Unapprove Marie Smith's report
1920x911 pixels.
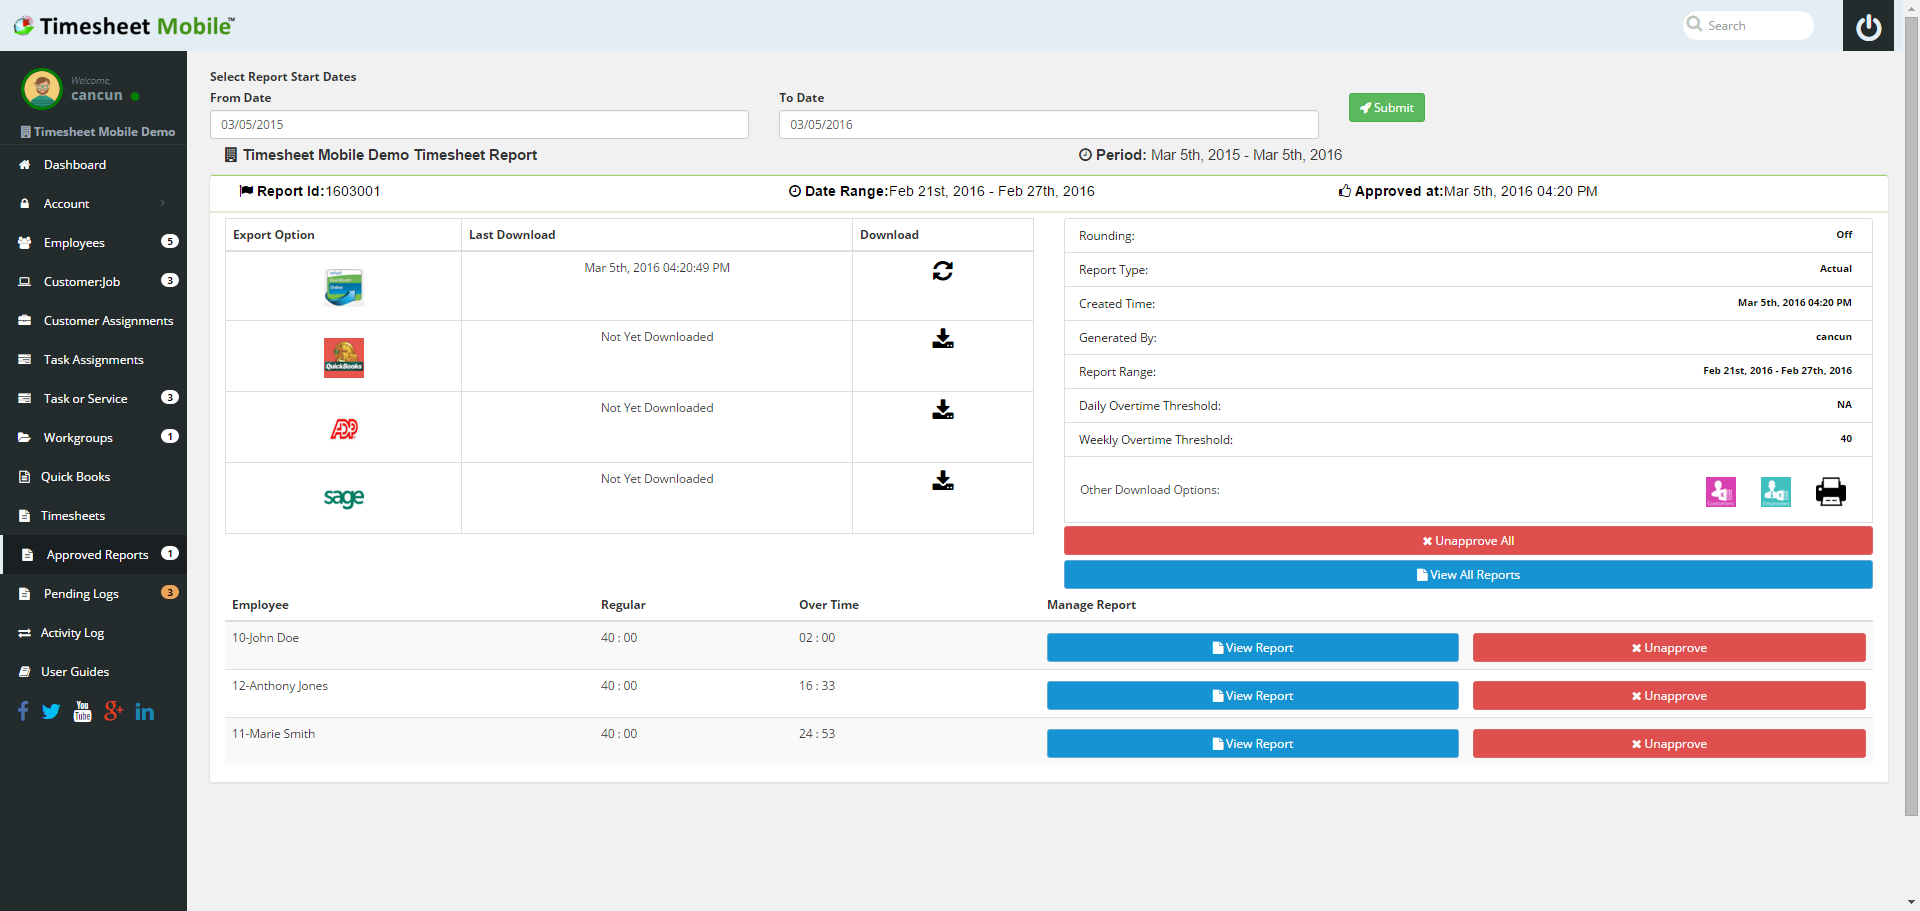click(1667, 743)
